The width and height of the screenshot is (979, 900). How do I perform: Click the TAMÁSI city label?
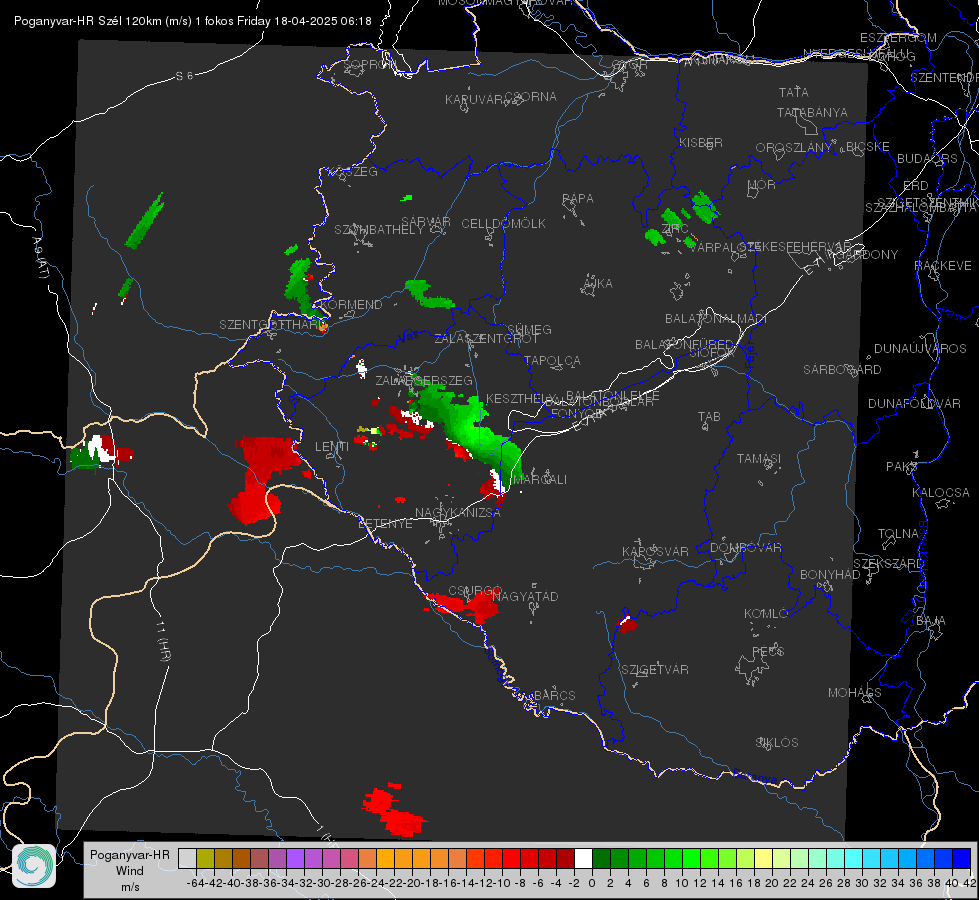coord(759,459)
